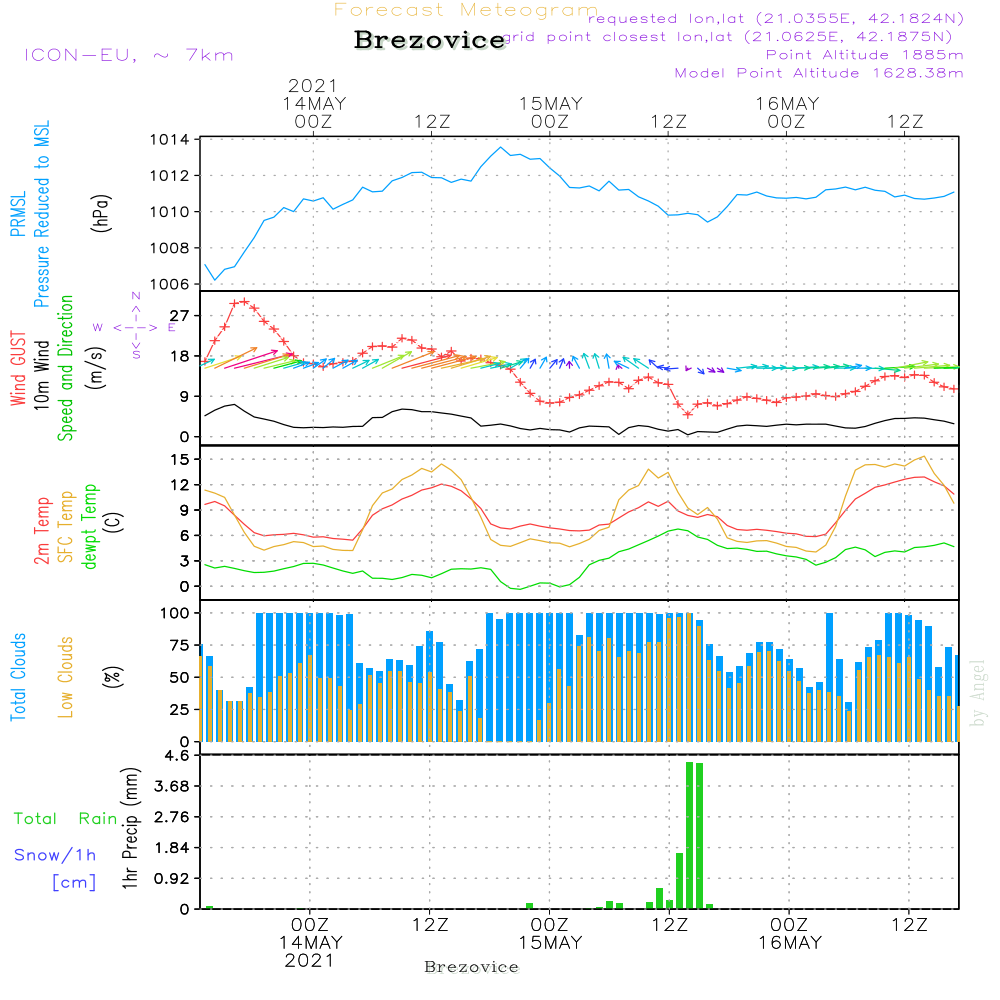Click the 2m Temp label
Image resolution: width=1000 pixels, height=1000 pixels.
coord(41,531)
